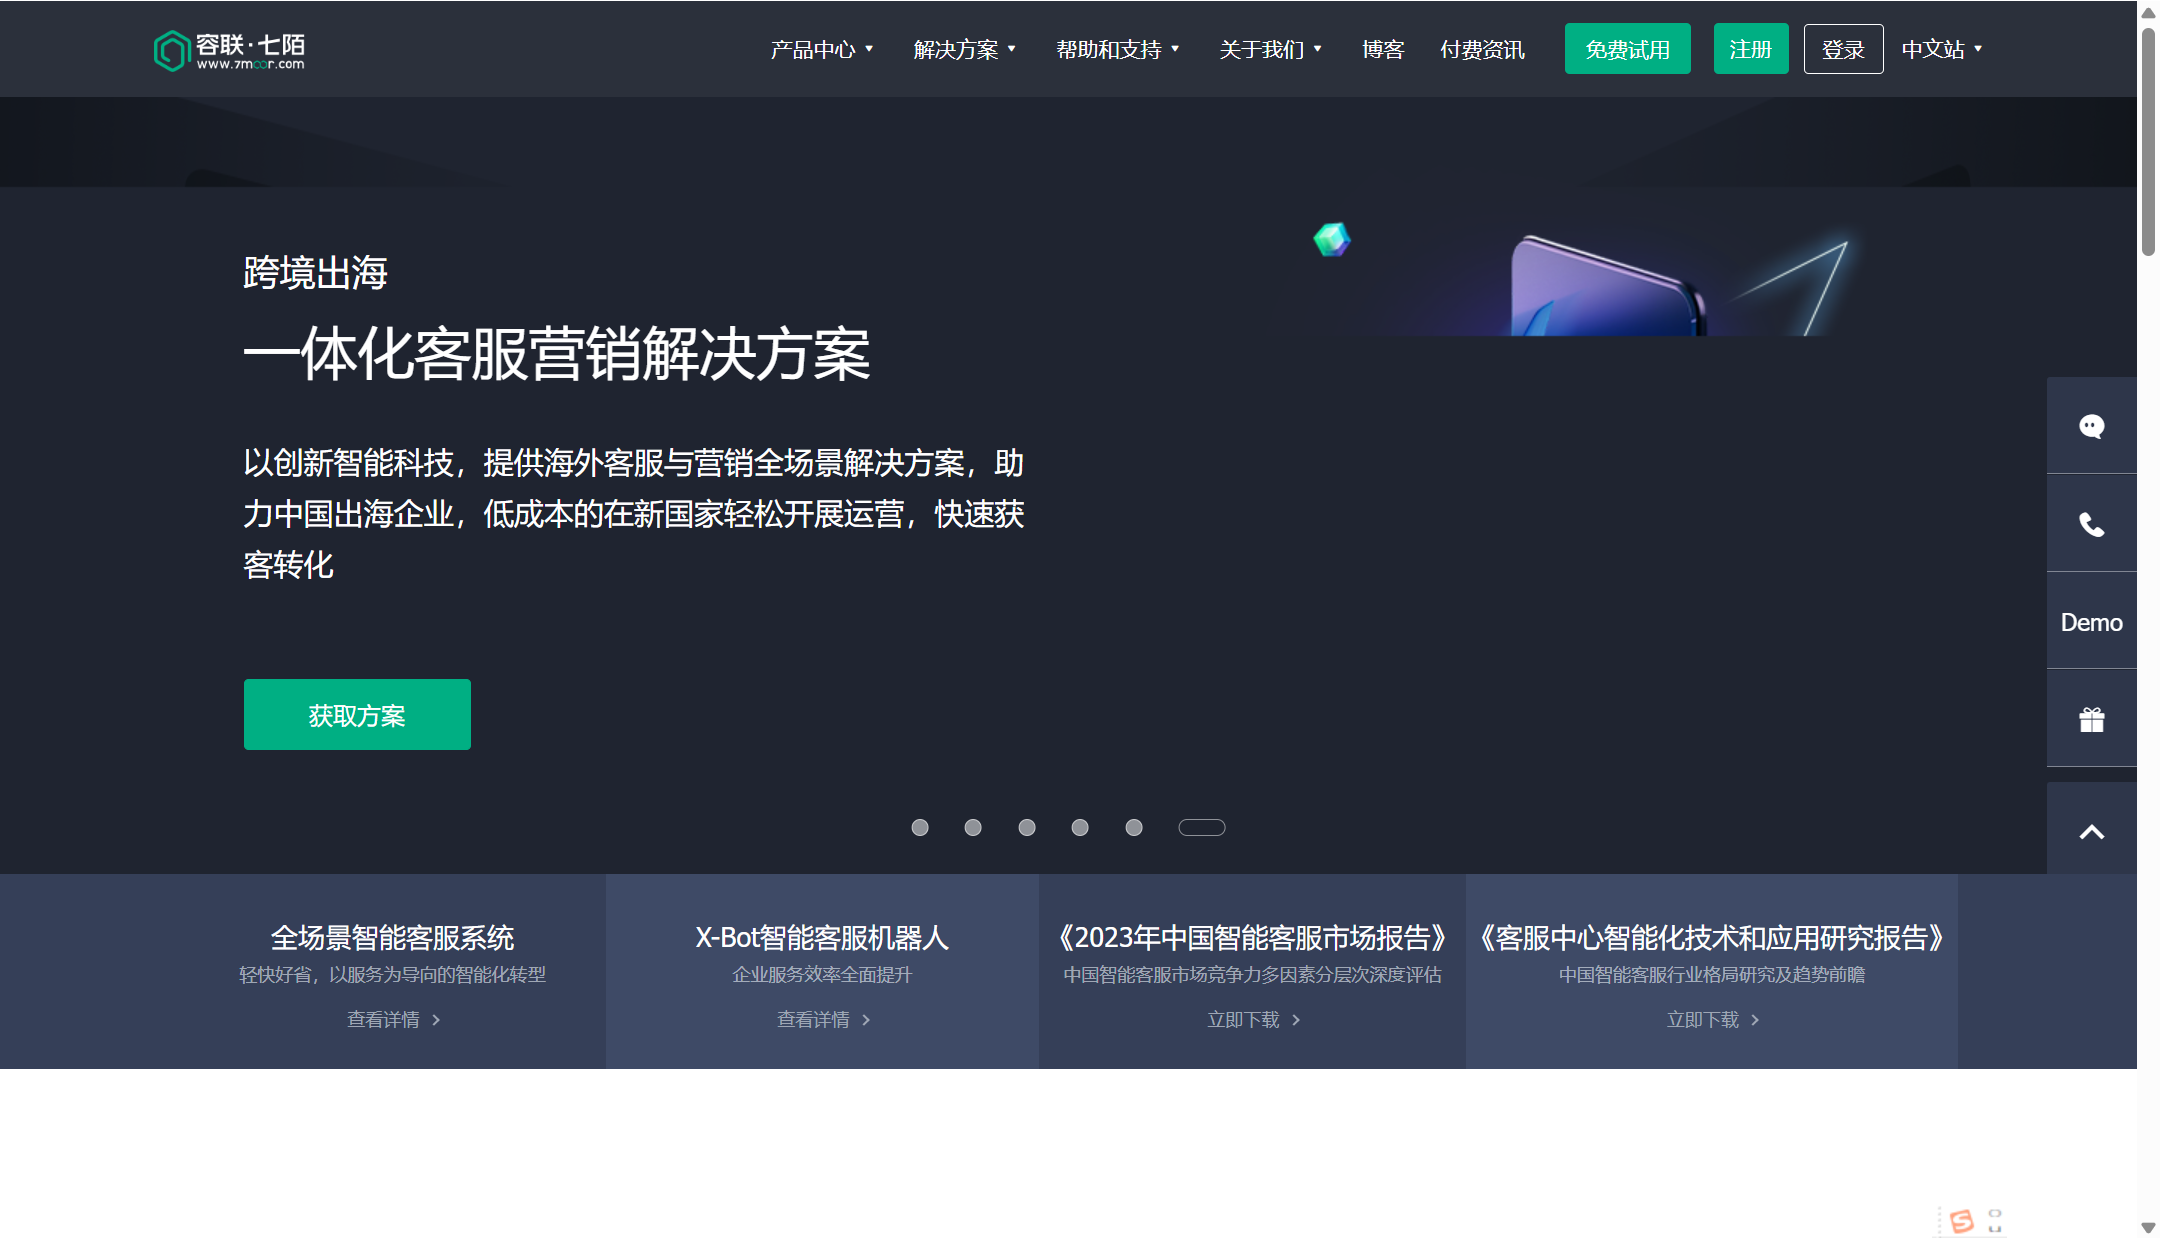Image resolution: width=2160 pixels, height=1238 pixels.
Task: Click the 获取方案 button
Action: [357, 714]
